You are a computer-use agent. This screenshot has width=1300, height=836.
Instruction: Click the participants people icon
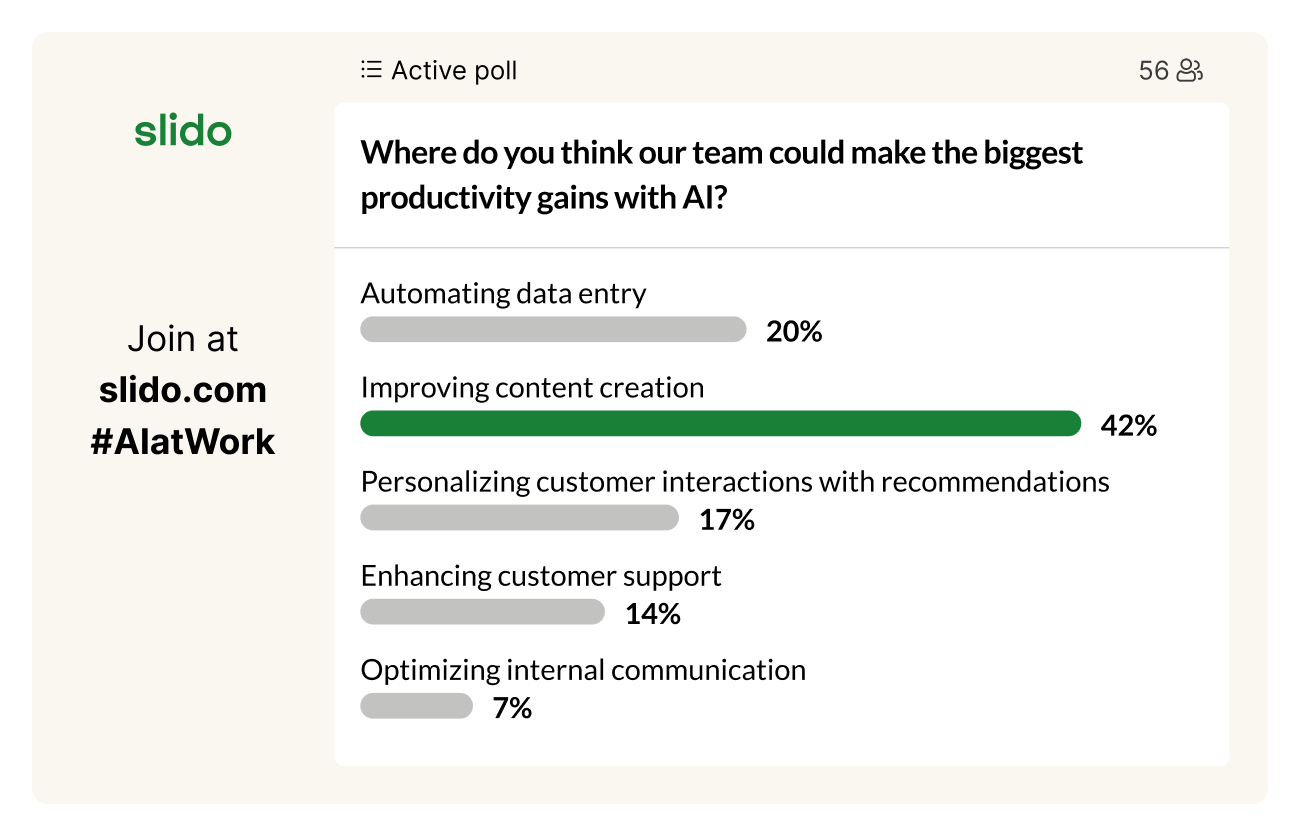1189,70
